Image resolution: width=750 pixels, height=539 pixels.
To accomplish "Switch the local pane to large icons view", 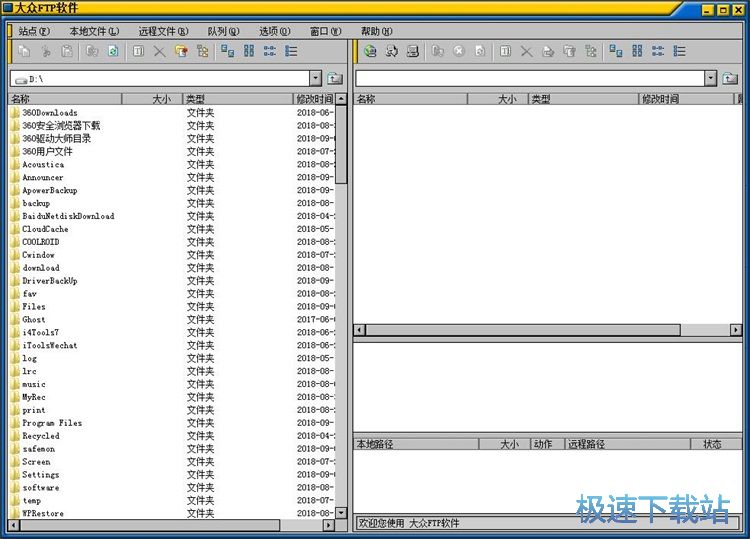I will pos(227,51).
